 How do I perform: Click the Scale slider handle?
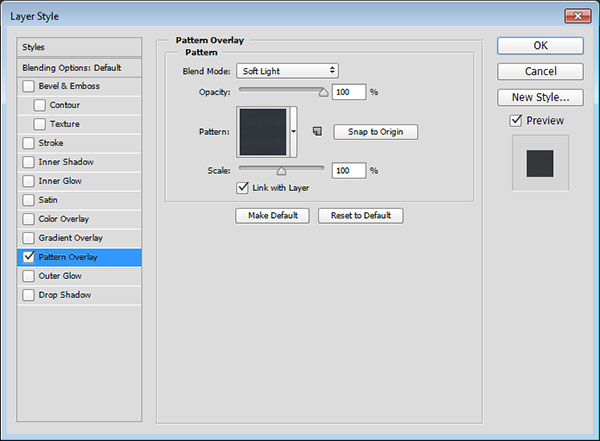coord(281,171)
